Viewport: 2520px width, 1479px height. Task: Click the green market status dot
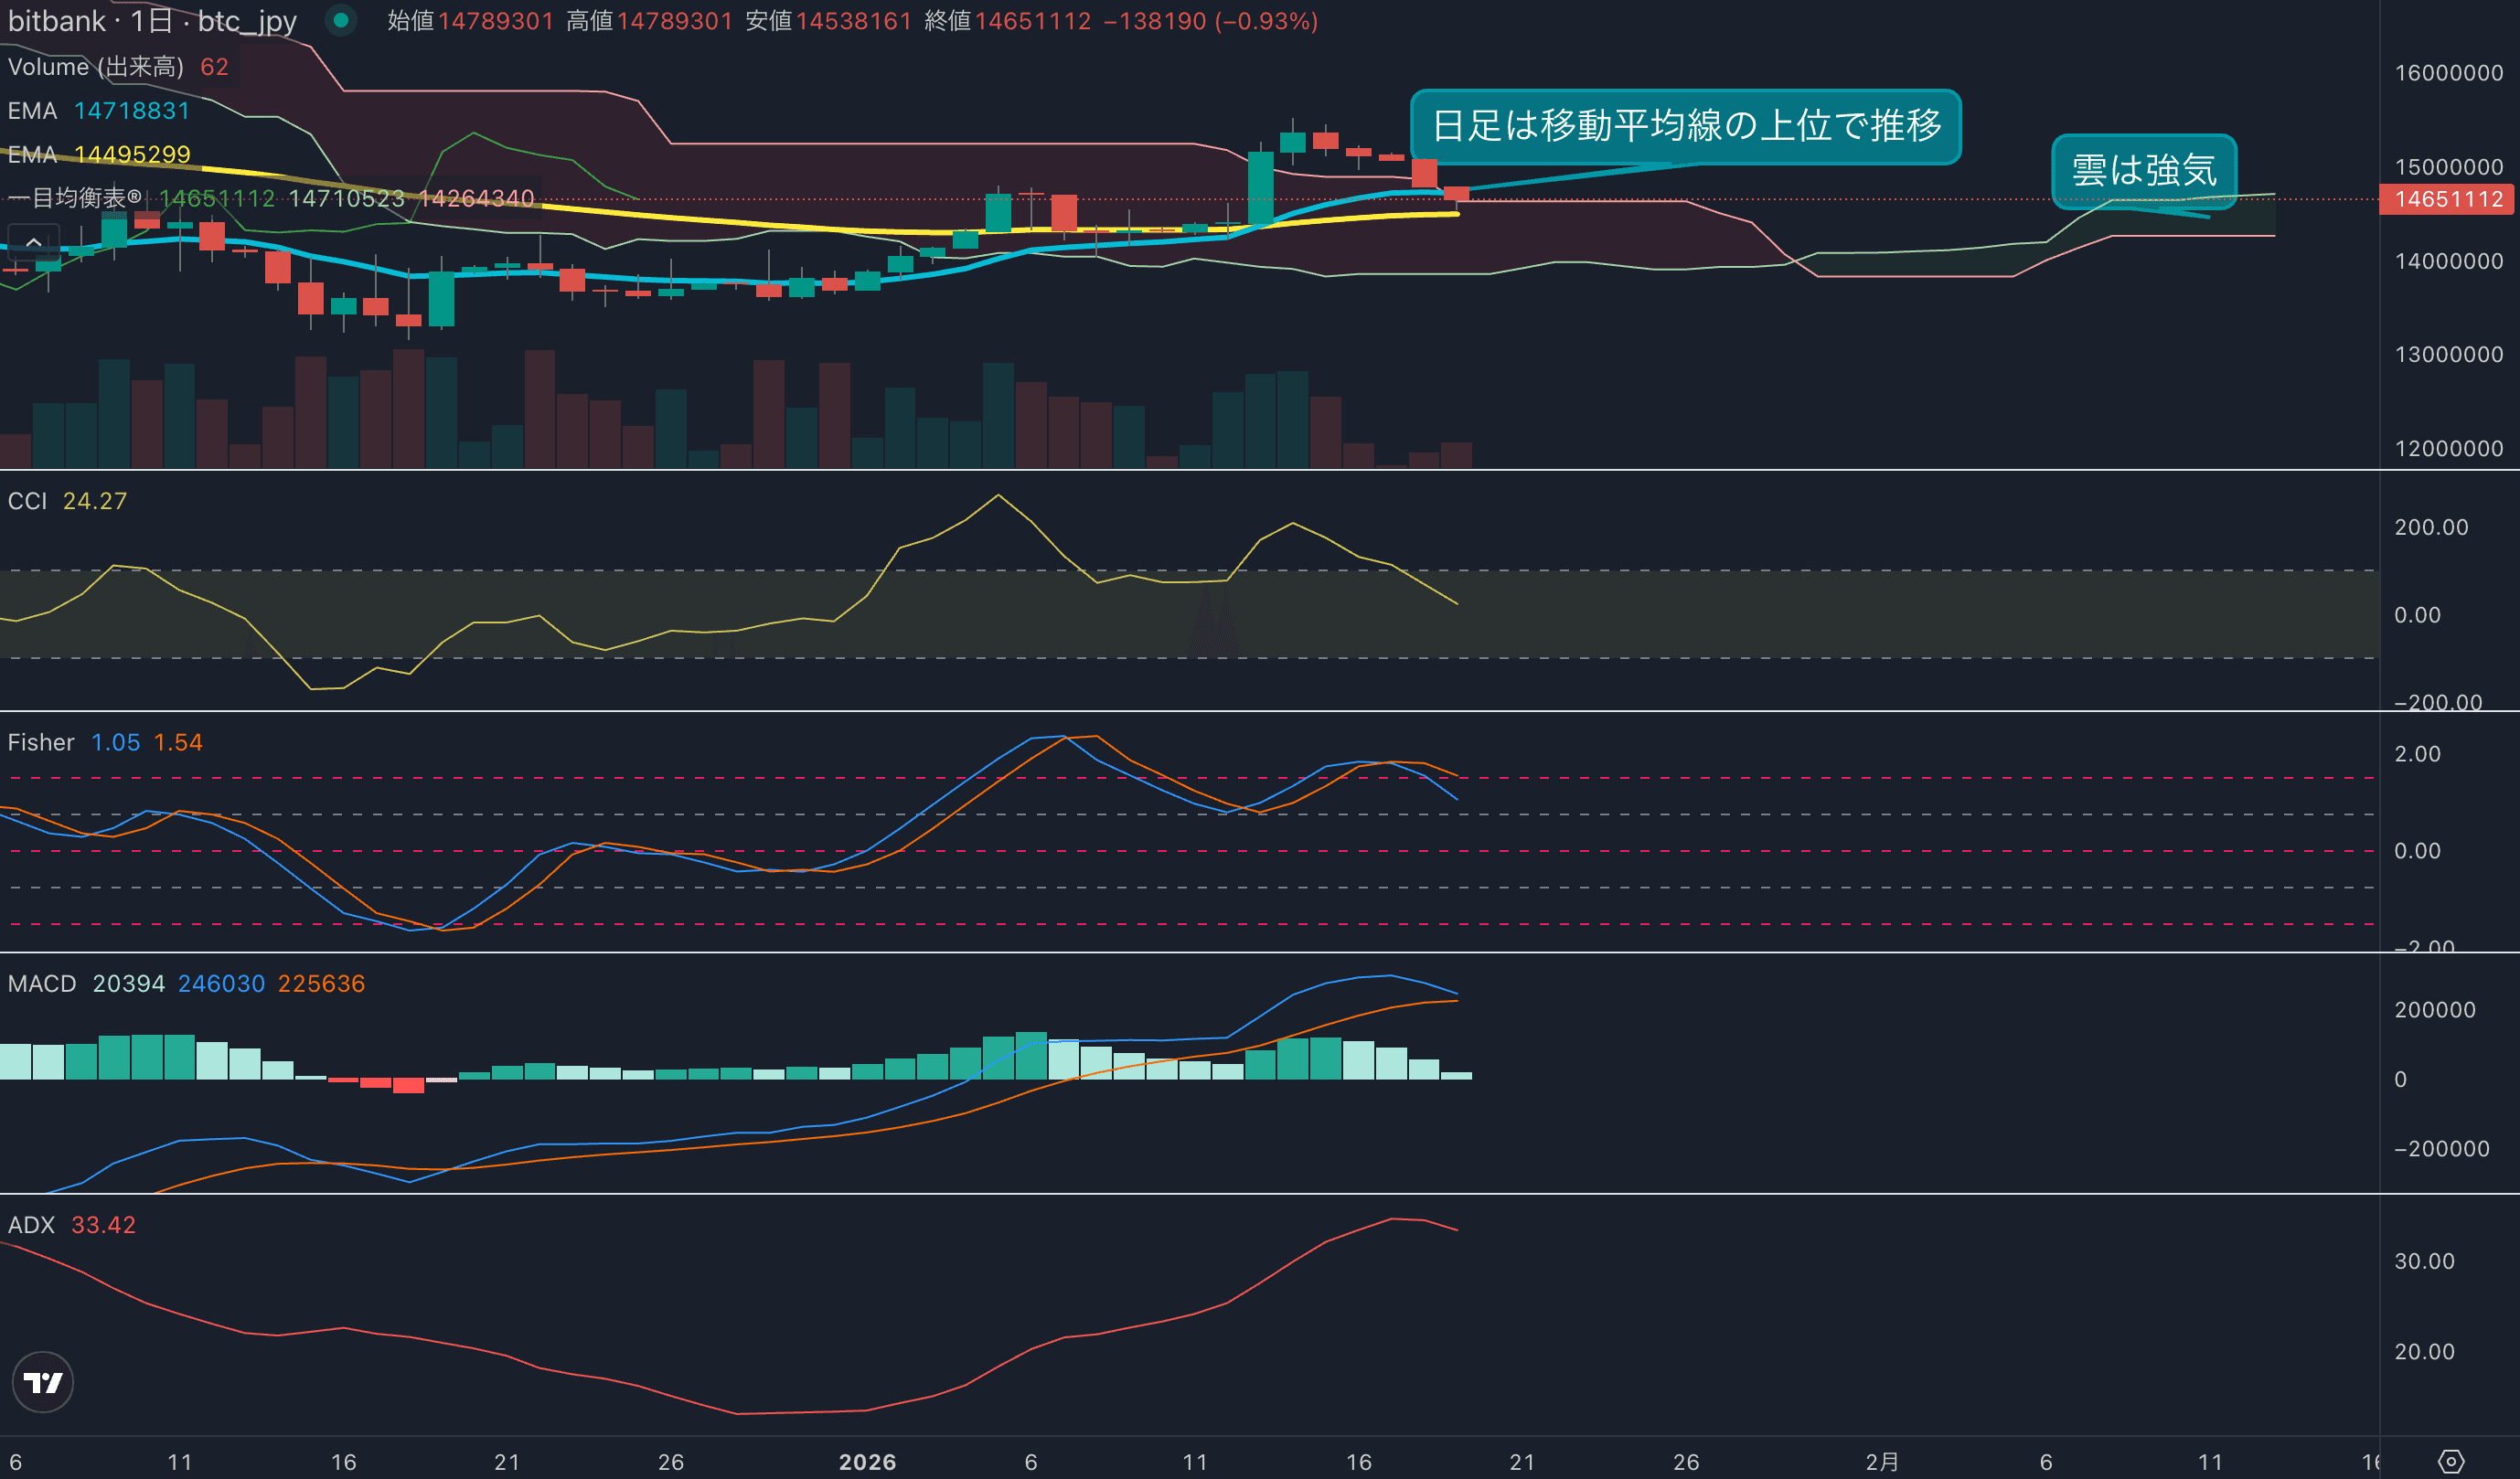(x=341, y=20)
